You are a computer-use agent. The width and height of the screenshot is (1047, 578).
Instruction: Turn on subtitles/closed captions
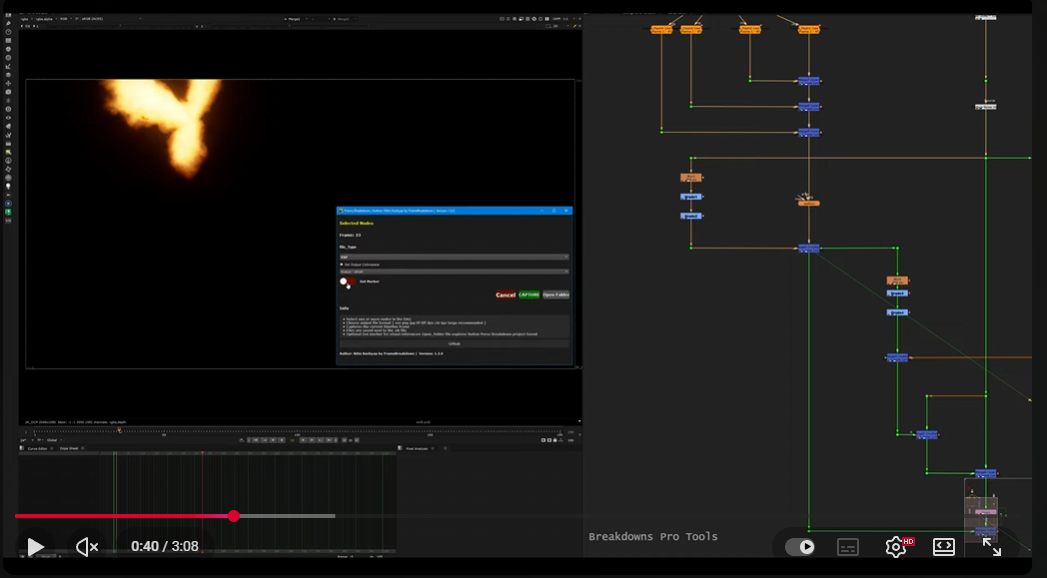(x=848, y=547)
